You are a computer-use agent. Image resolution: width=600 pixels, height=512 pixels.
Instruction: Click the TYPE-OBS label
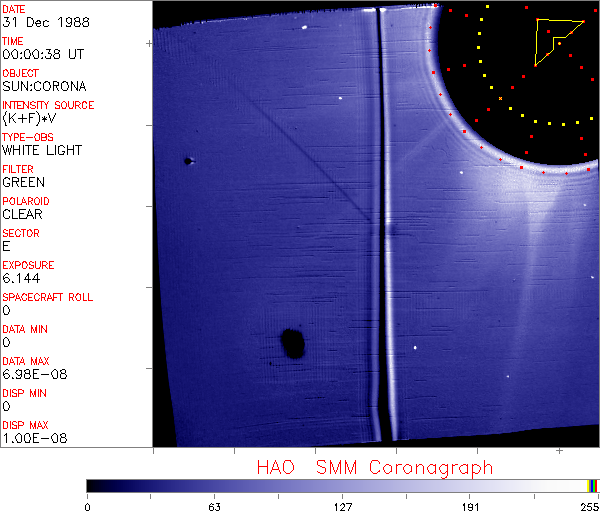tap(28, 137)
